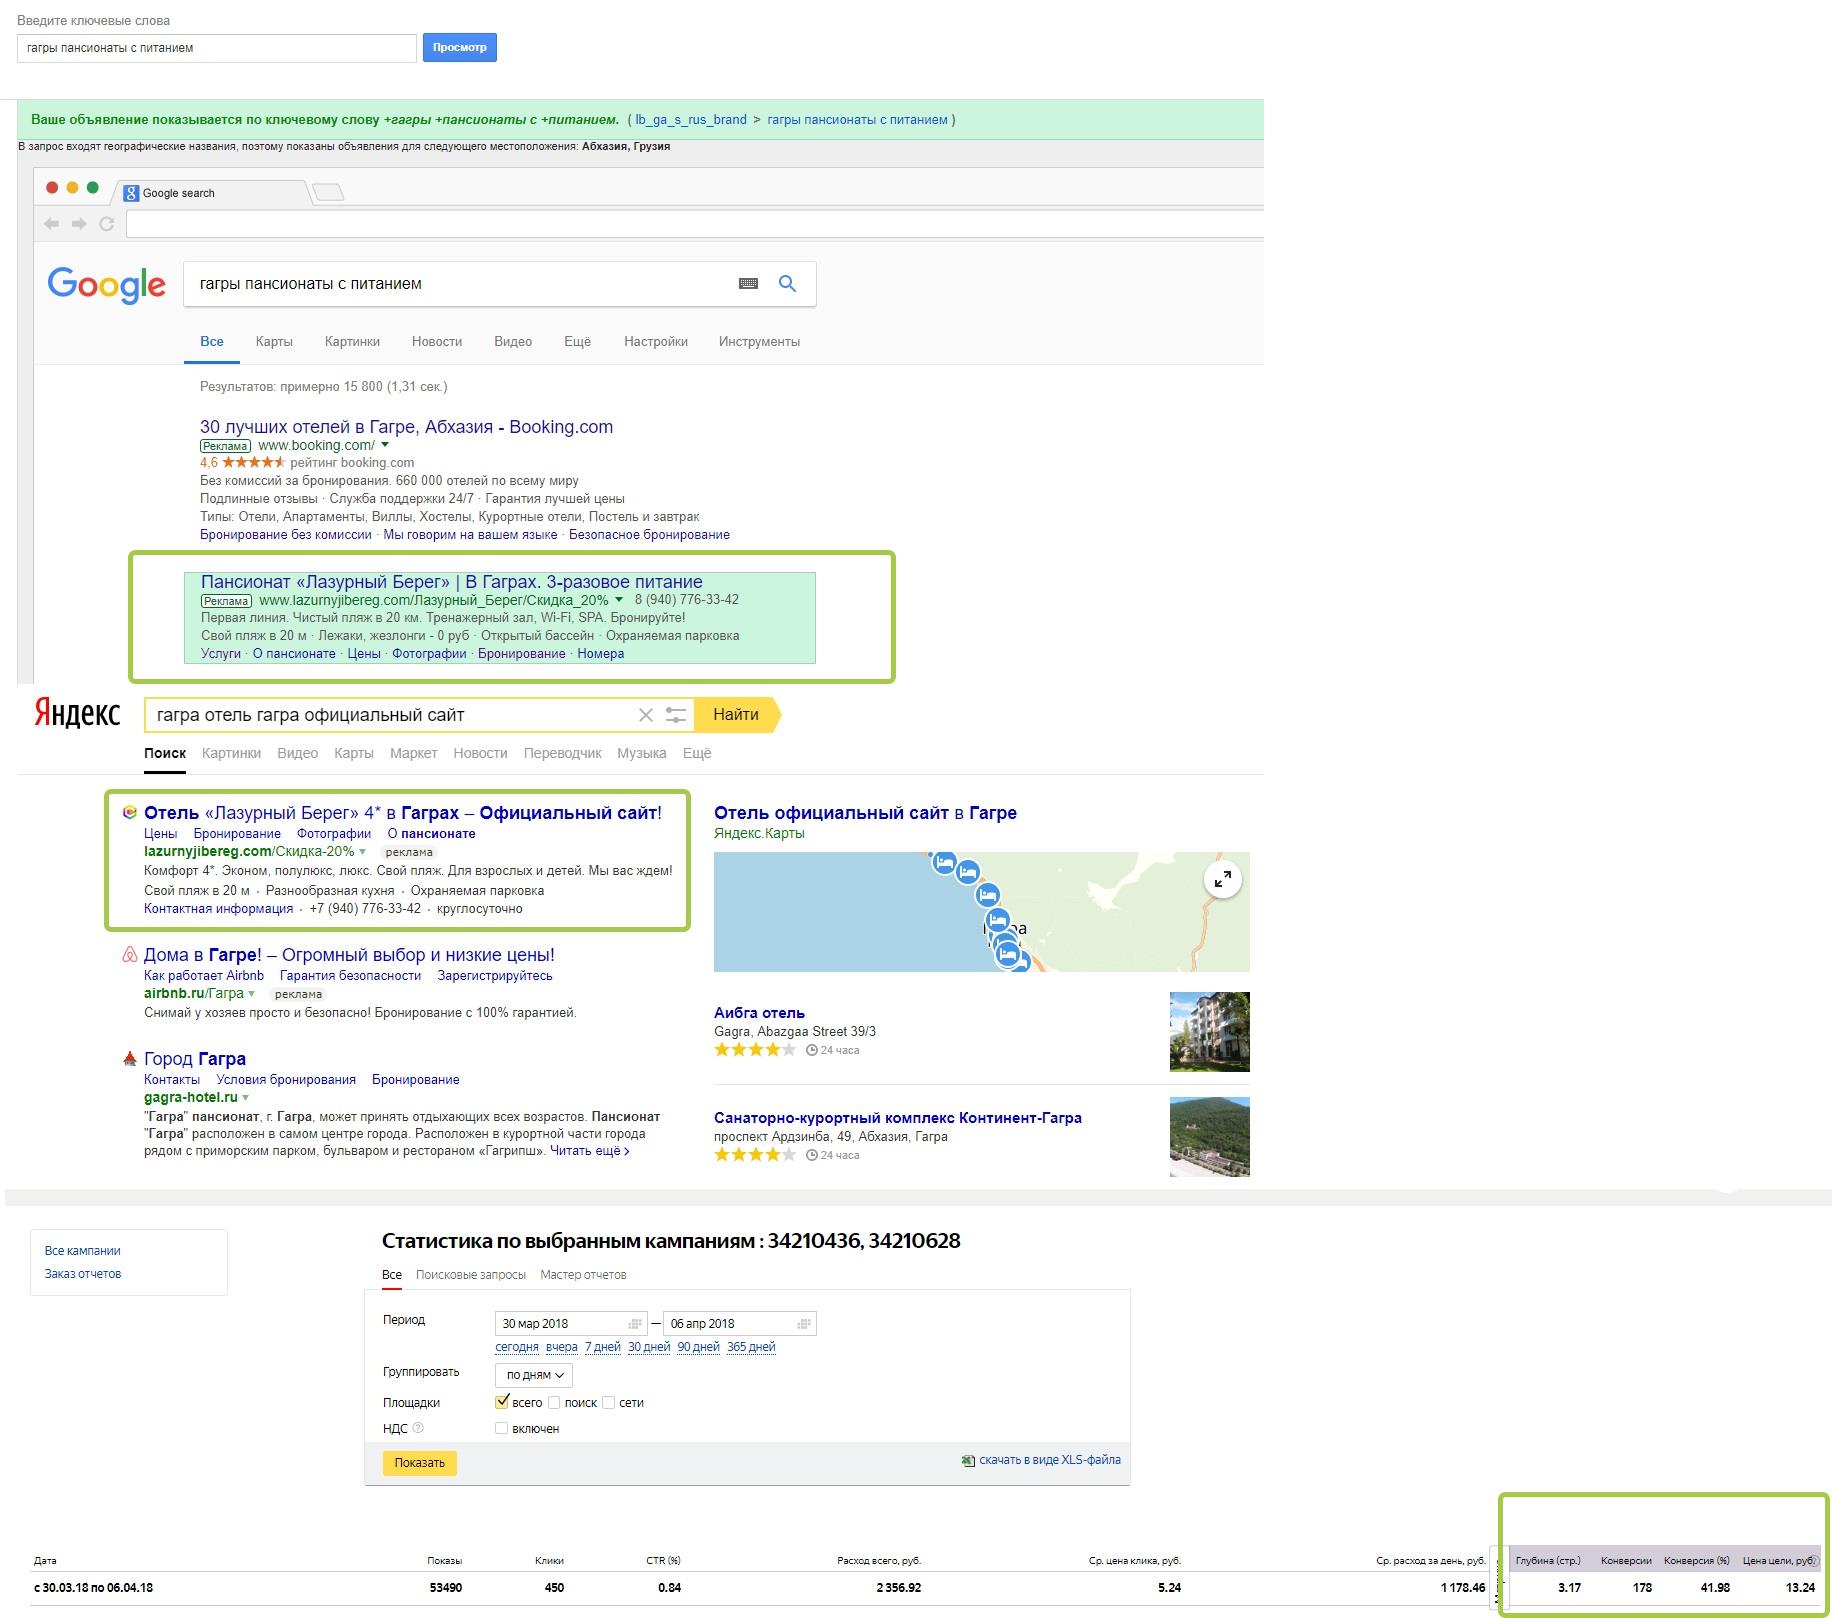Open Пансионат «Лазурный Берег» ad link
Viewport: 1832px width, 1622px height.
[x=452, y=582]
